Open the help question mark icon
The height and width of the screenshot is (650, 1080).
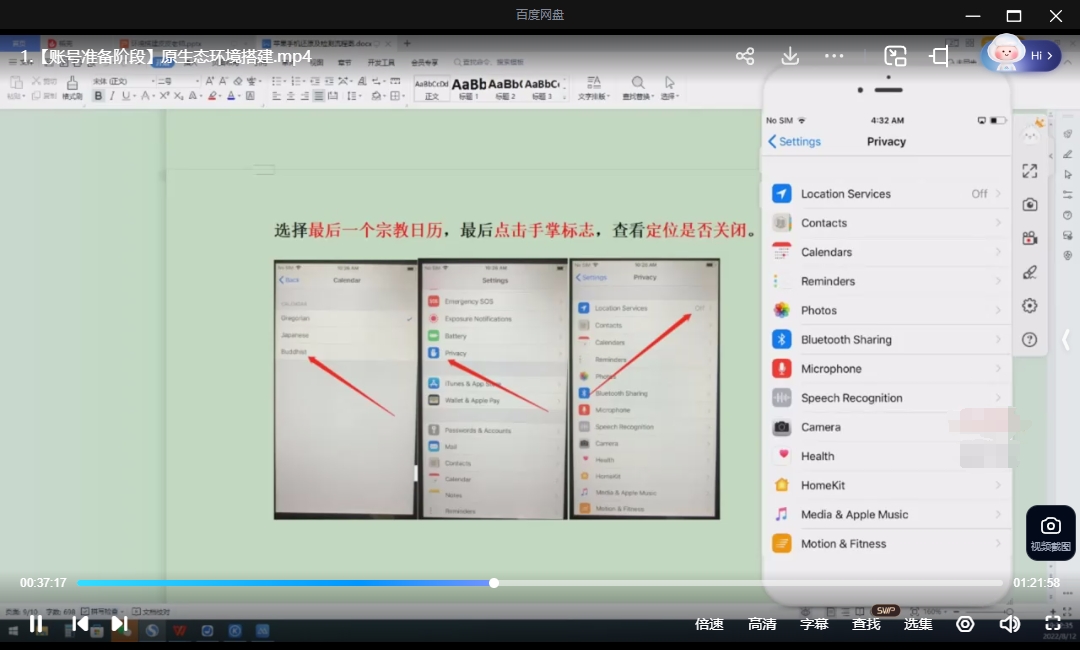[x=1030, y=339]
